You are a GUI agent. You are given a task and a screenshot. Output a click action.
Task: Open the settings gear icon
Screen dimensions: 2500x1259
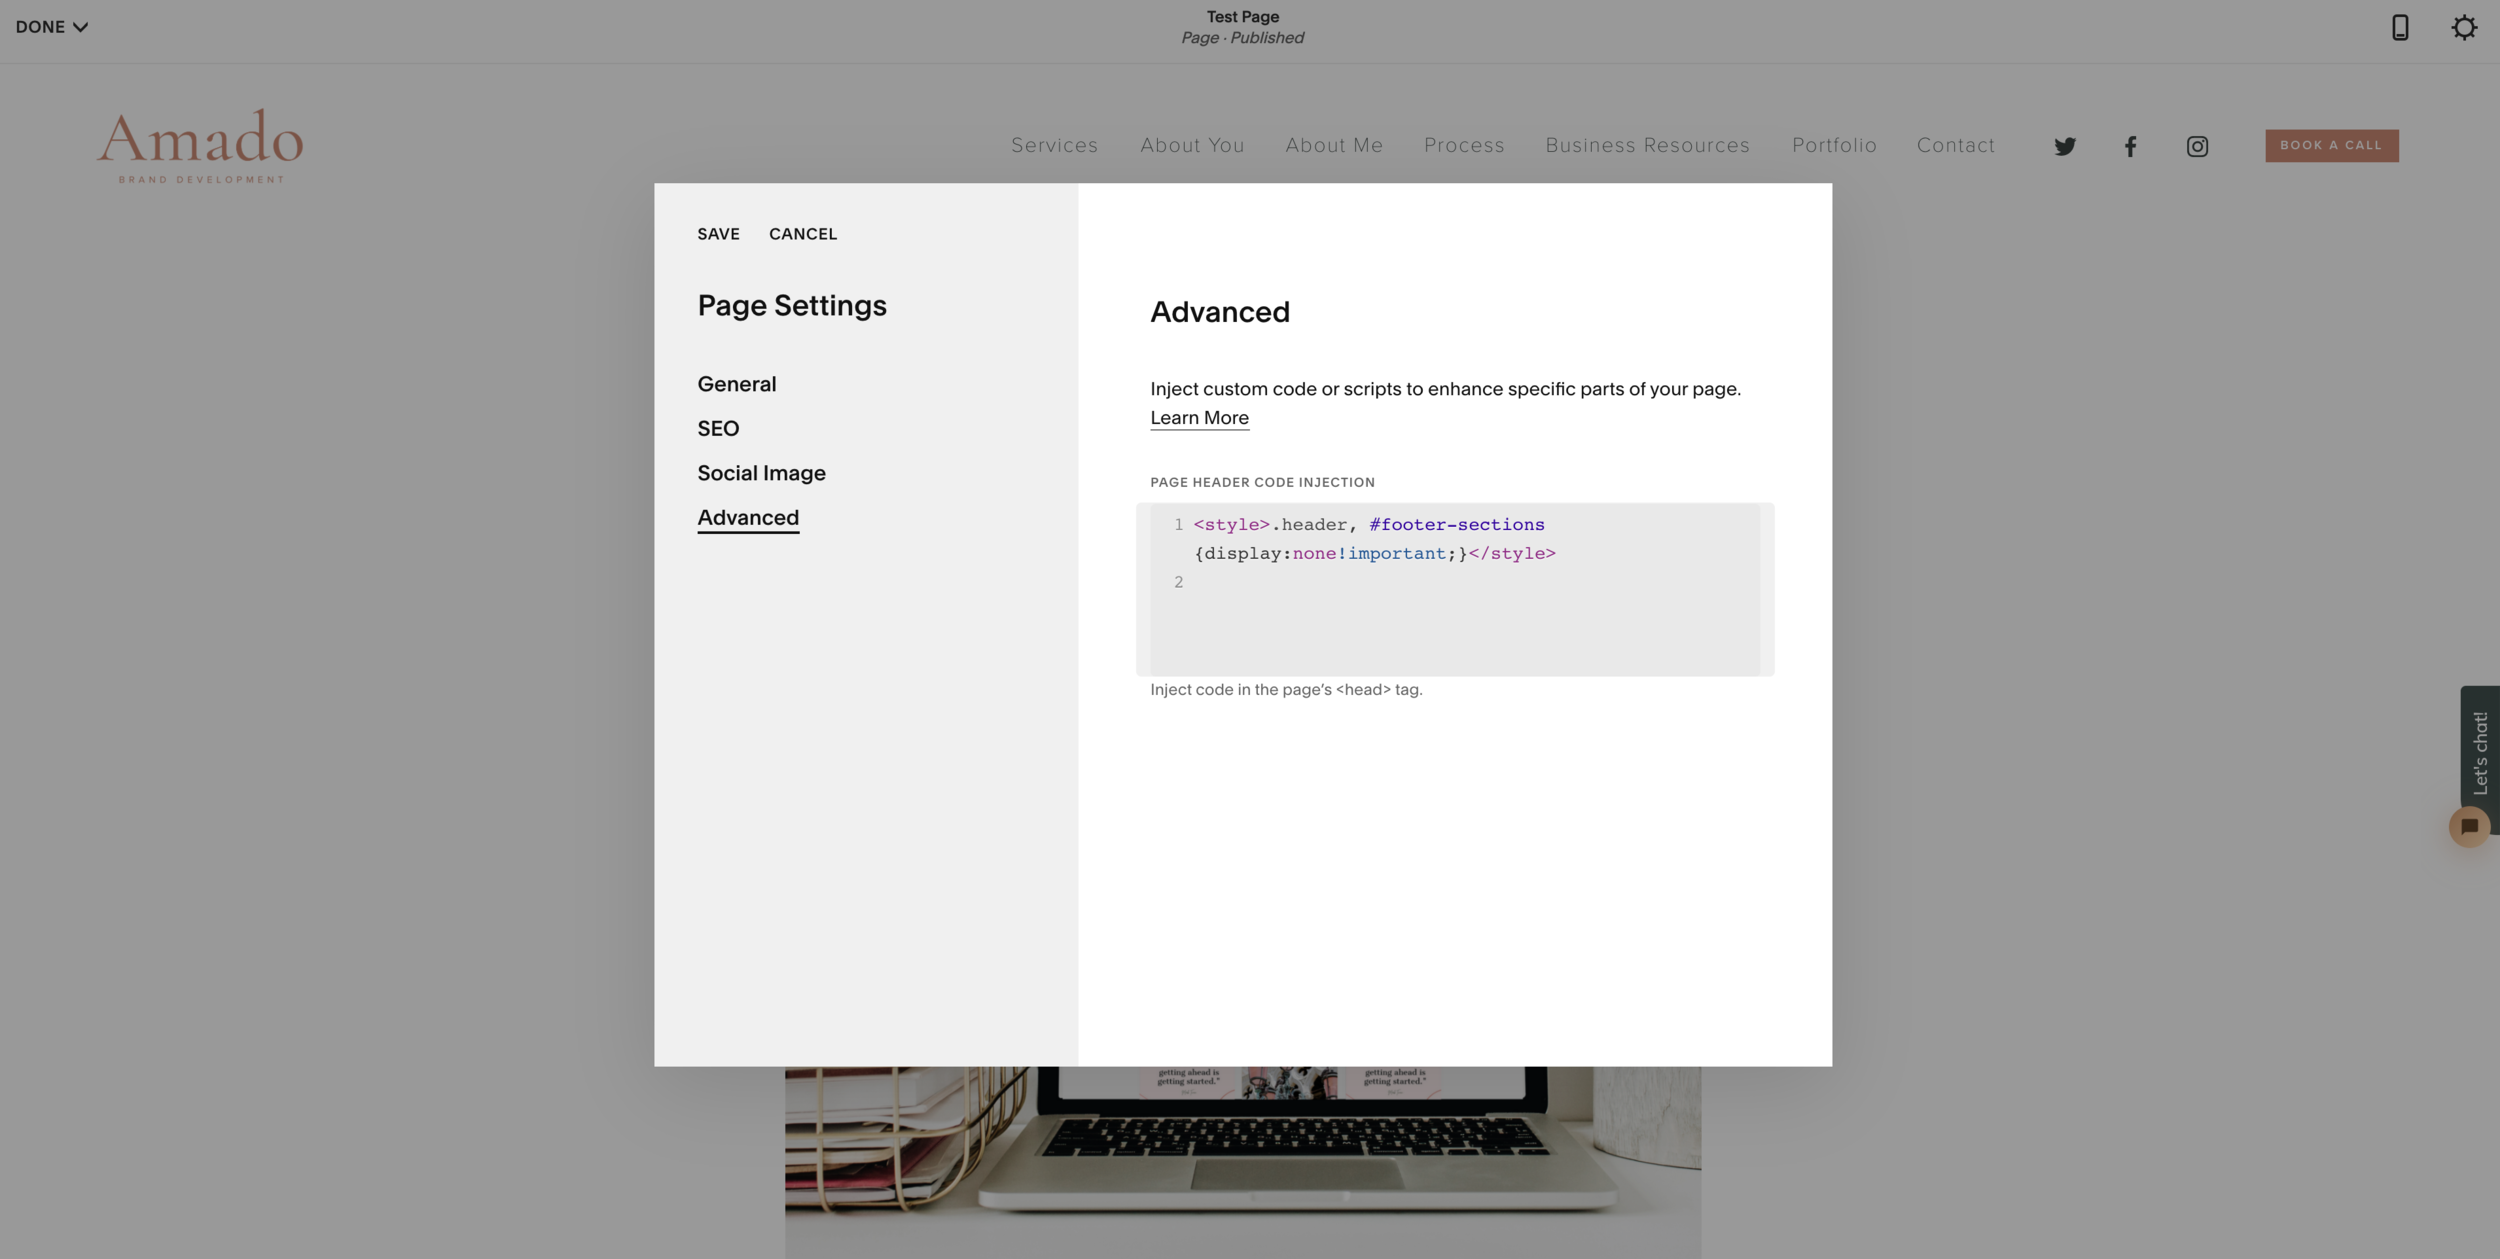click(2464, 27)
